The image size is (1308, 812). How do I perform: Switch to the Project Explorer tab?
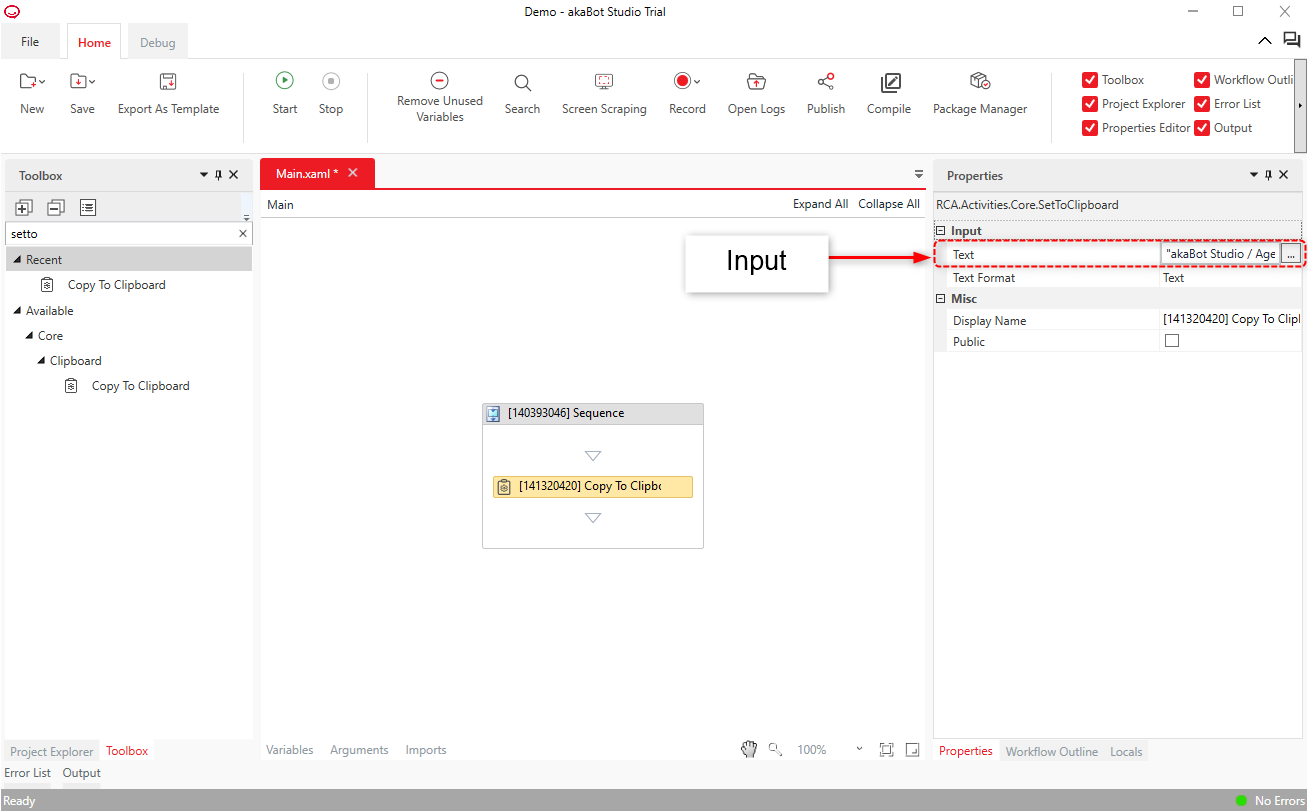click(51, 751)
